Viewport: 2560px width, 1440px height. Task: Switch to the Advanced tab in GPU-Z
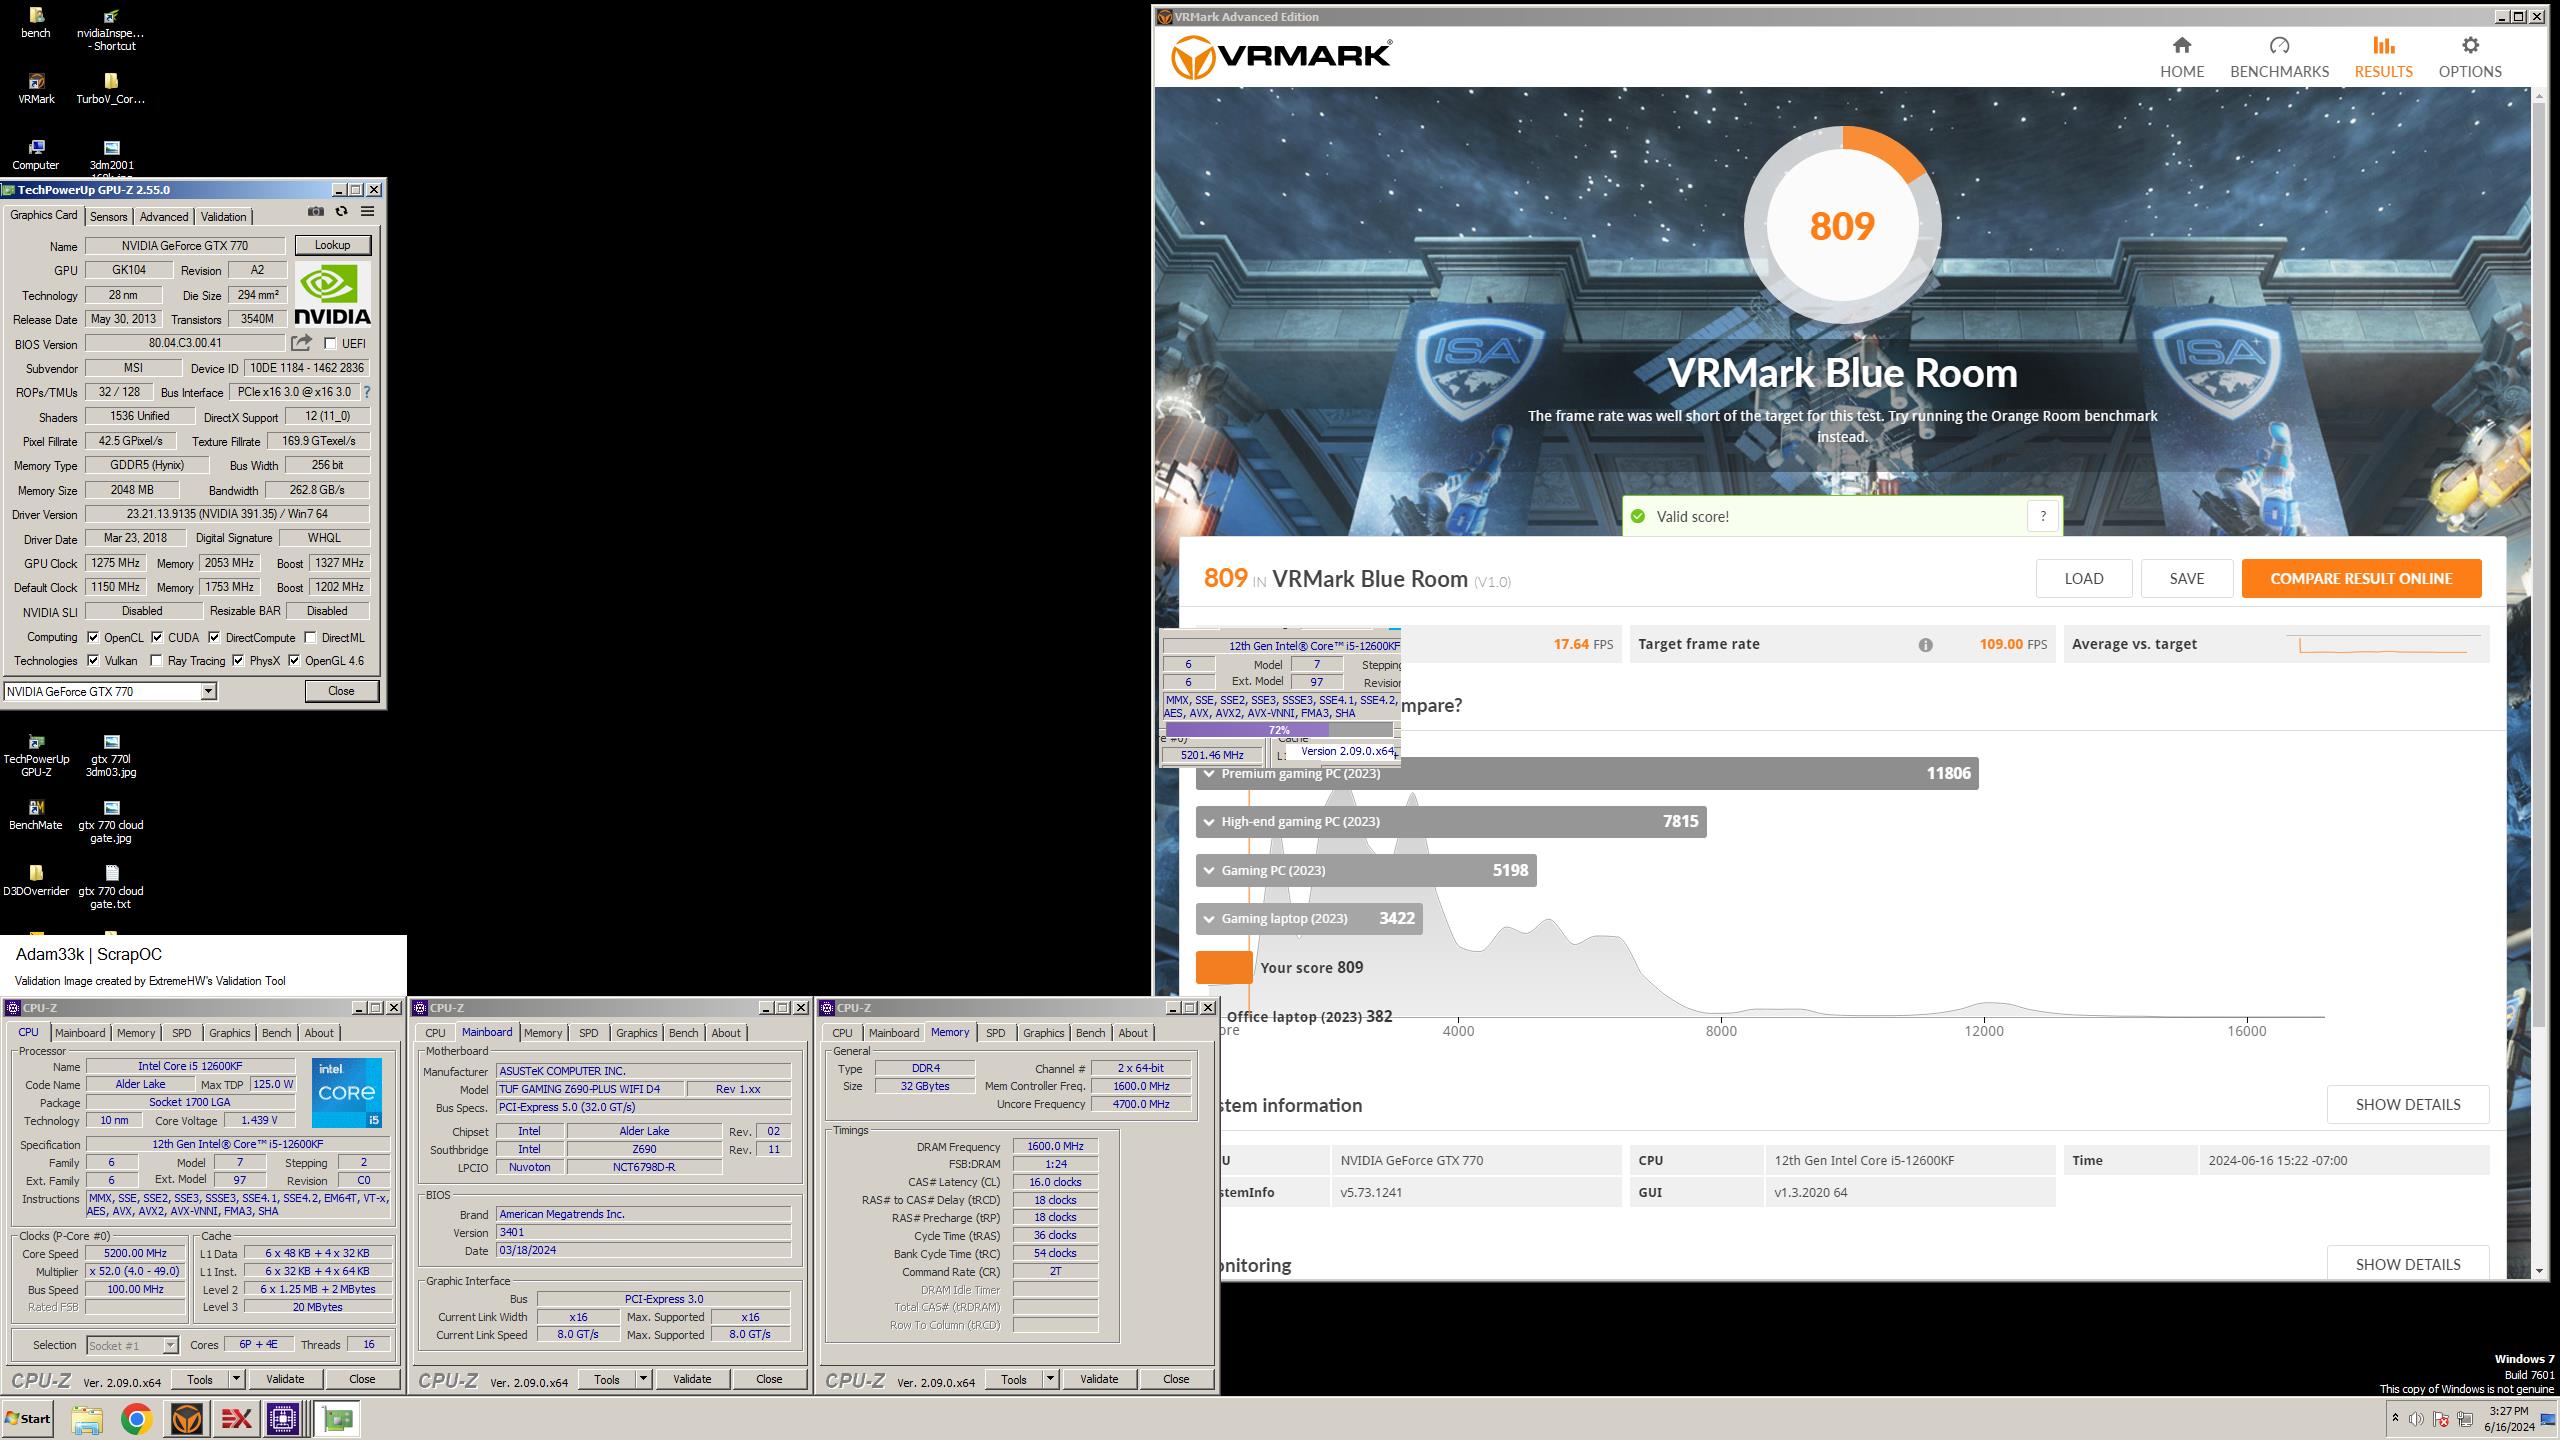click(x=164, y=217)
